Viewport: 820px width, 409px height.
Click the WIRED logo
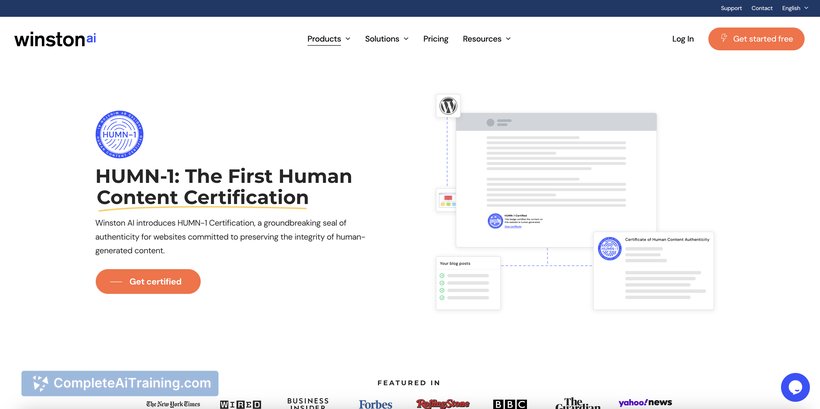[241, 404]
